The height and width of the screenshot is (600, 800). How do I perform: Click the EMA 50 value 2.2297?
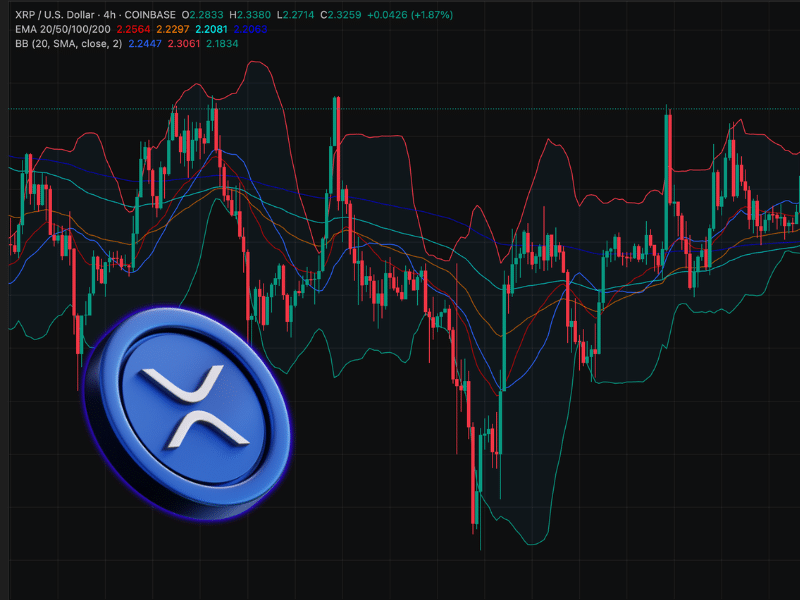pyautogui.click(x=172, y=29)
